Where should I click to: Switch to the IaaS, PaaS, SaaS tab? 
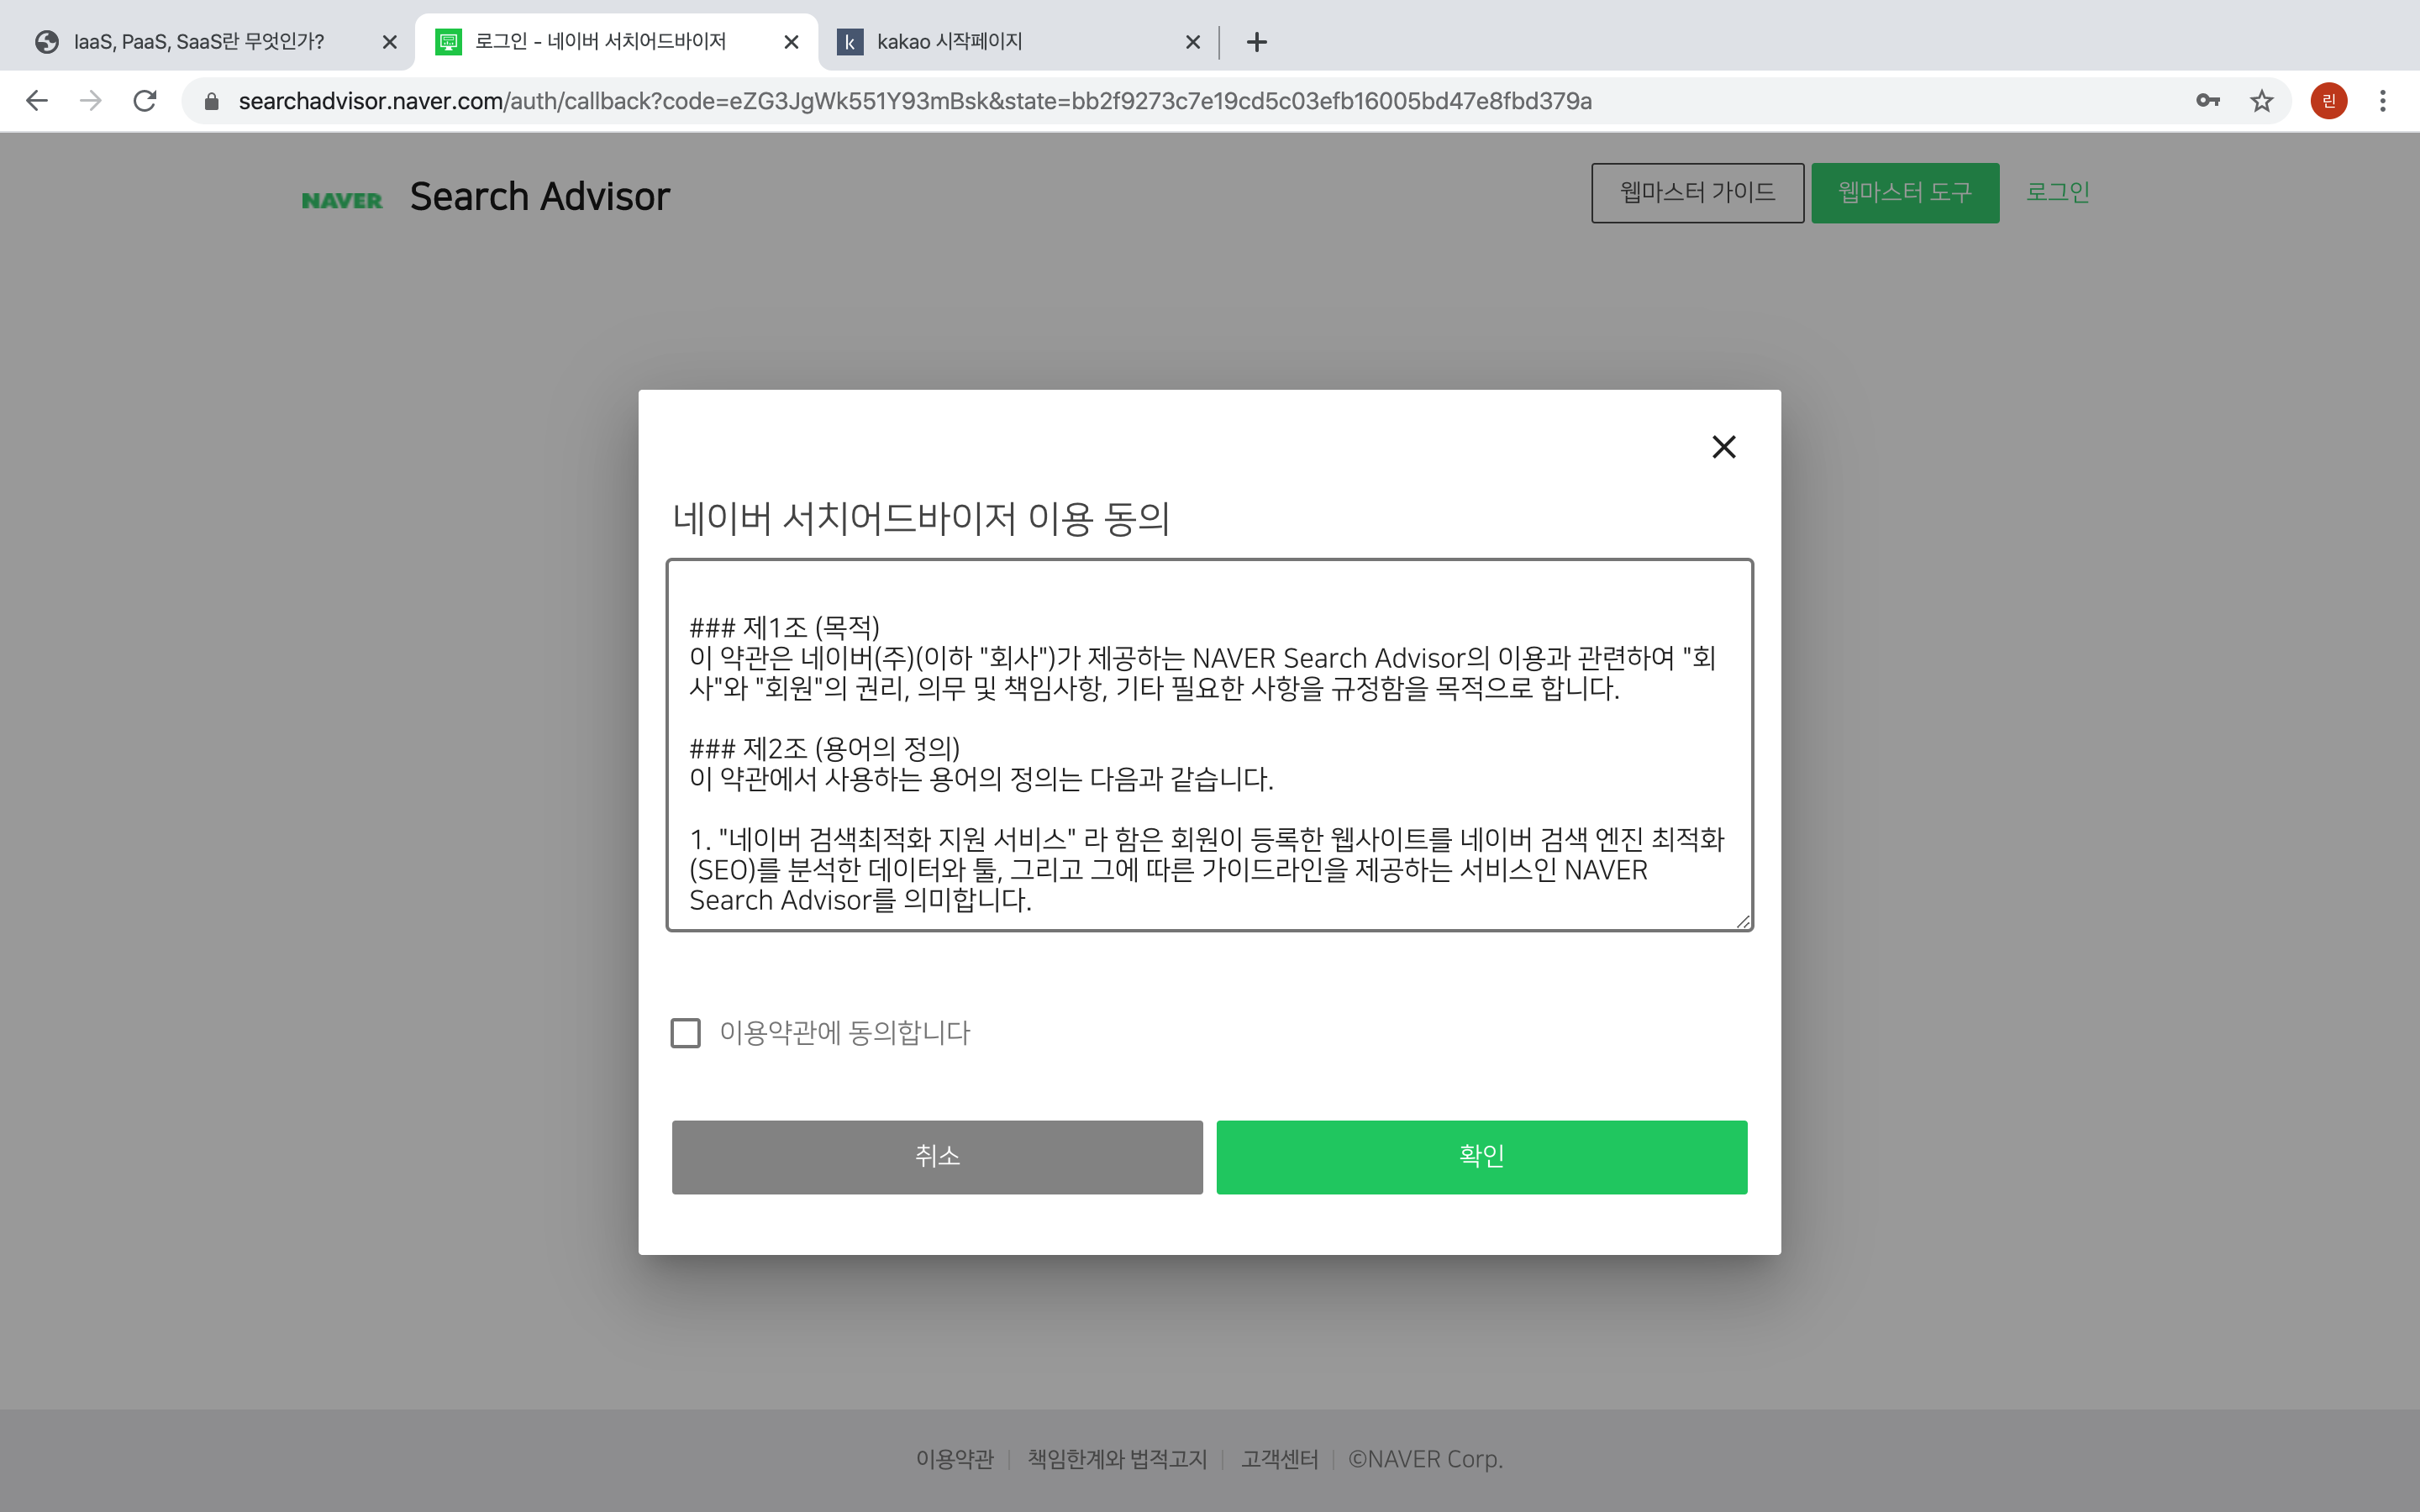click(x=200, y=42)
